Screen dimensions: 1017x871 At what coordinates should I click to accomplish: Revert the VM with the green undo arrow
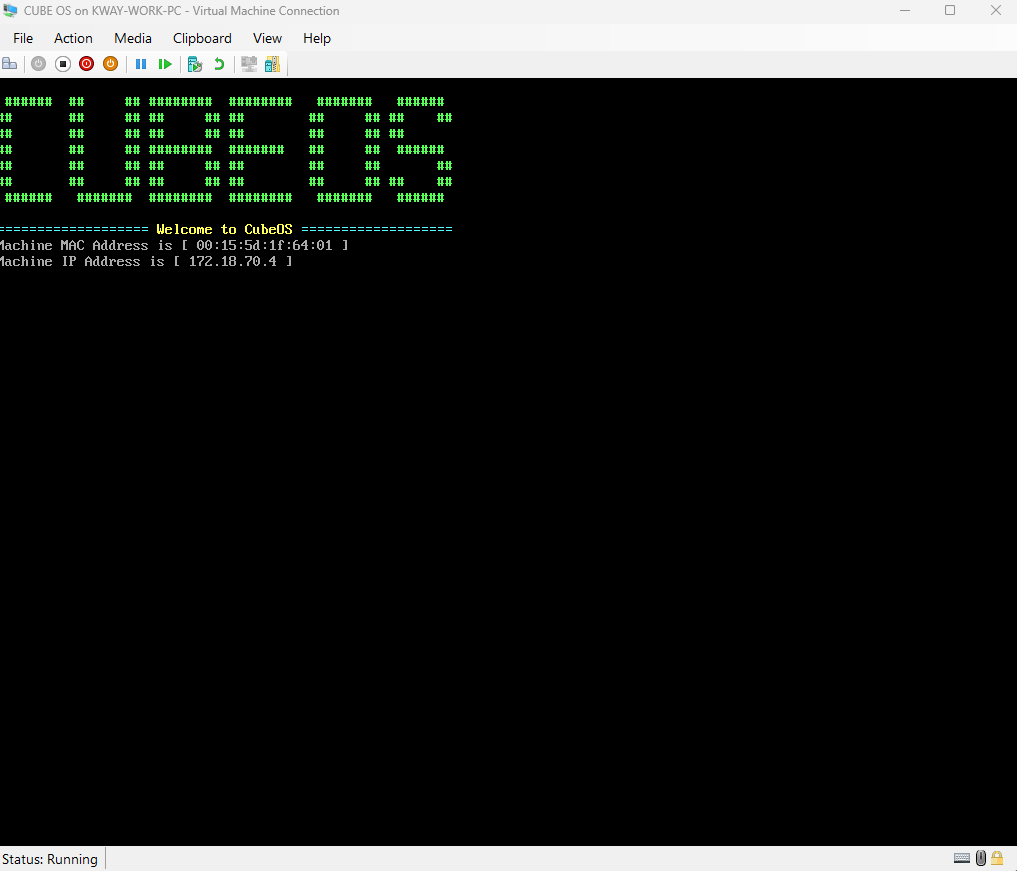219,64
